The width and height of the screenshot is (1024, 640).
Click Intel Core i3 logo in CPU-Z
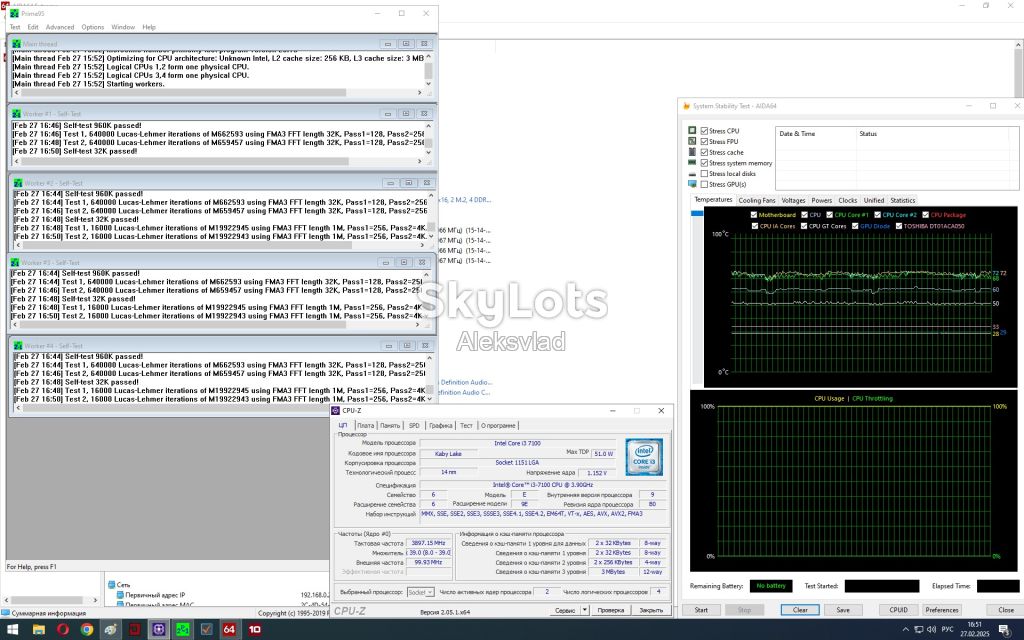point(644,456)
